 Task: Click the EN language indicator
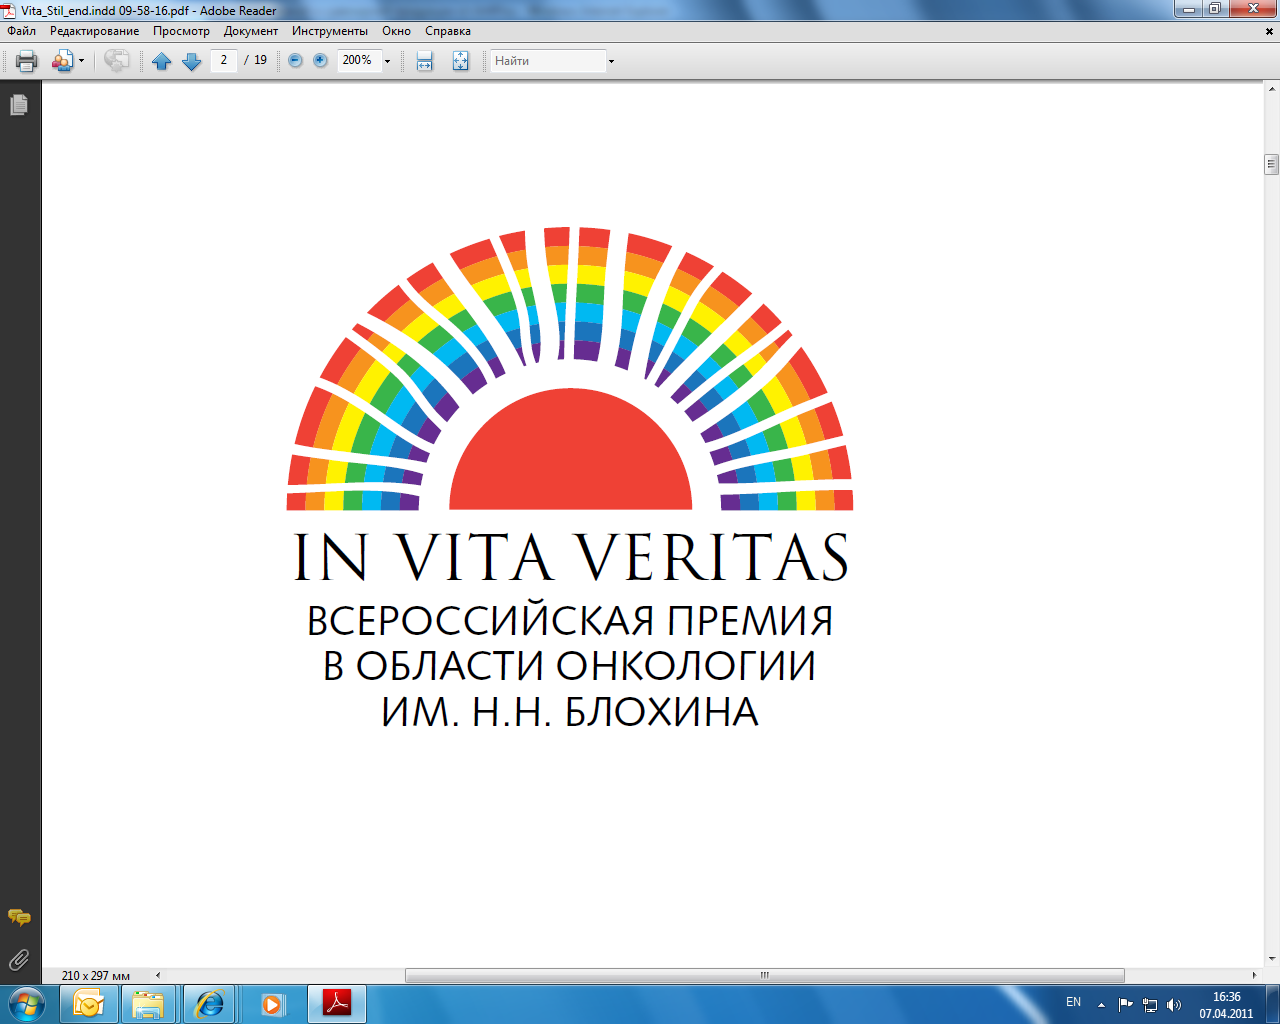1073,1002
